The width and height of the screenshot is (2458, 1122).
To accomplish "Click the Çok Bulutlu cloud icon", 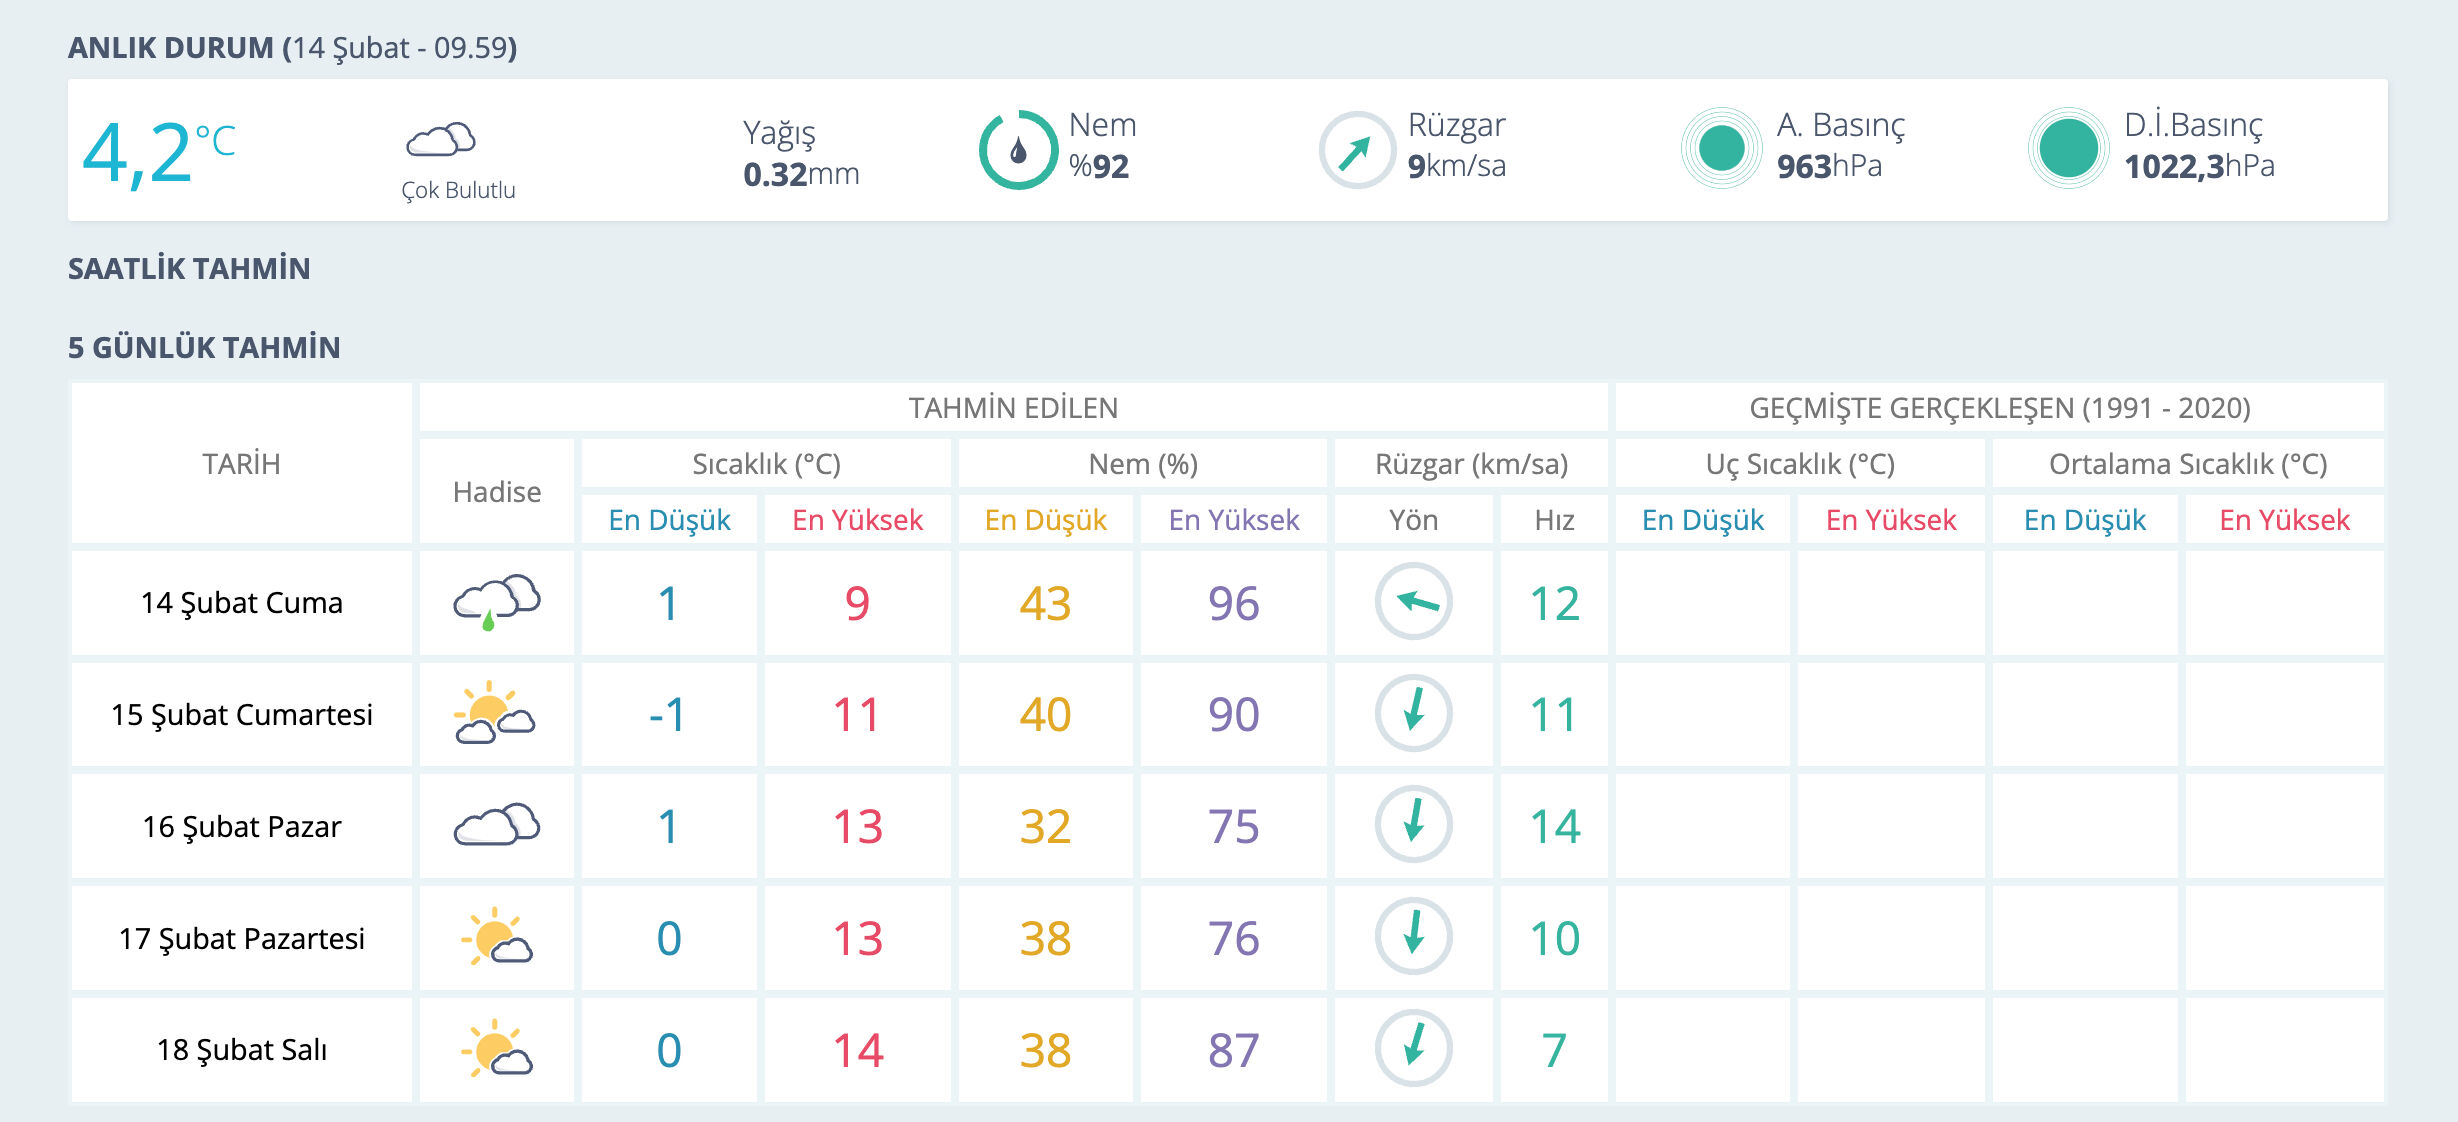I will tap(441, 140).
